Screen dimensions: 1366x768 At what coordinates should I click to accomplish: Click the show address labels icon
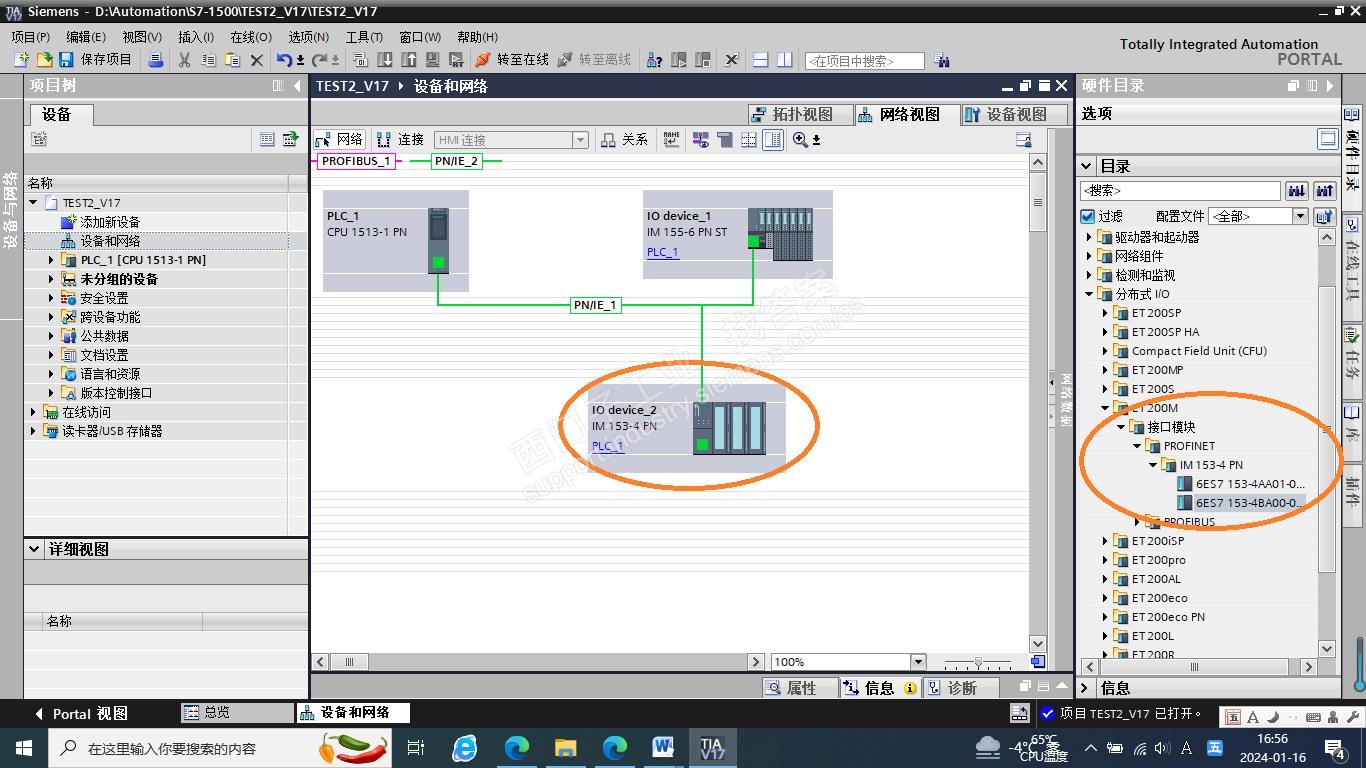(x=671, y=140)
